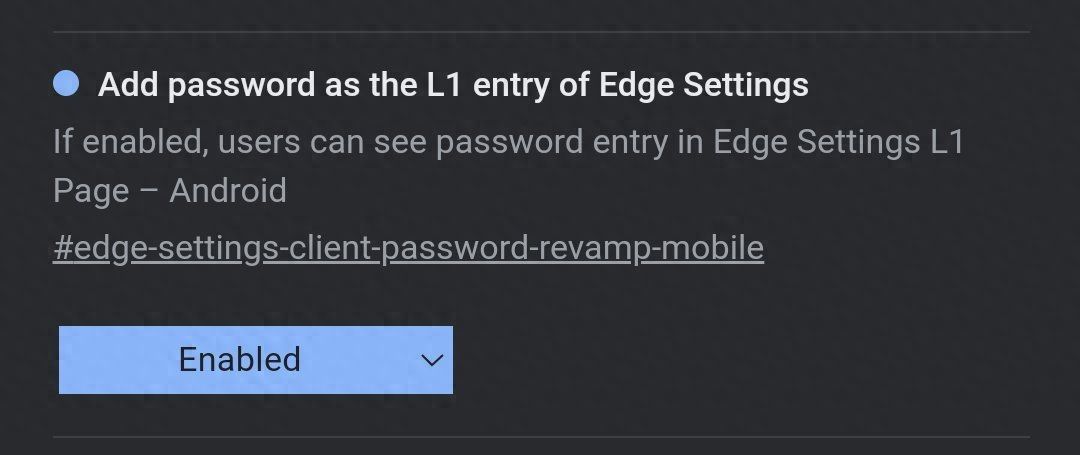Click the description starting 'If enabled, users'

point(508,166)
